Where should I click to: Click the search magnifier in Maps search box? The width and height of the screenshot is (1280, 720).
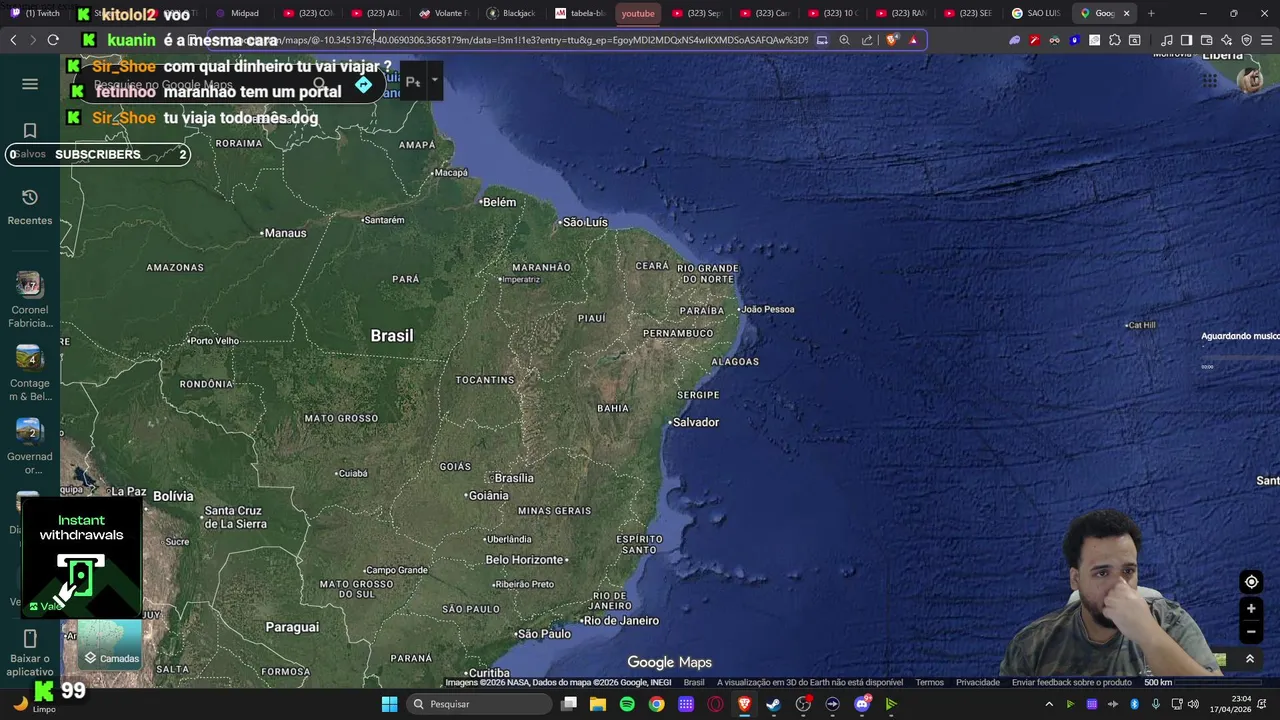click(x=320, y=85)
